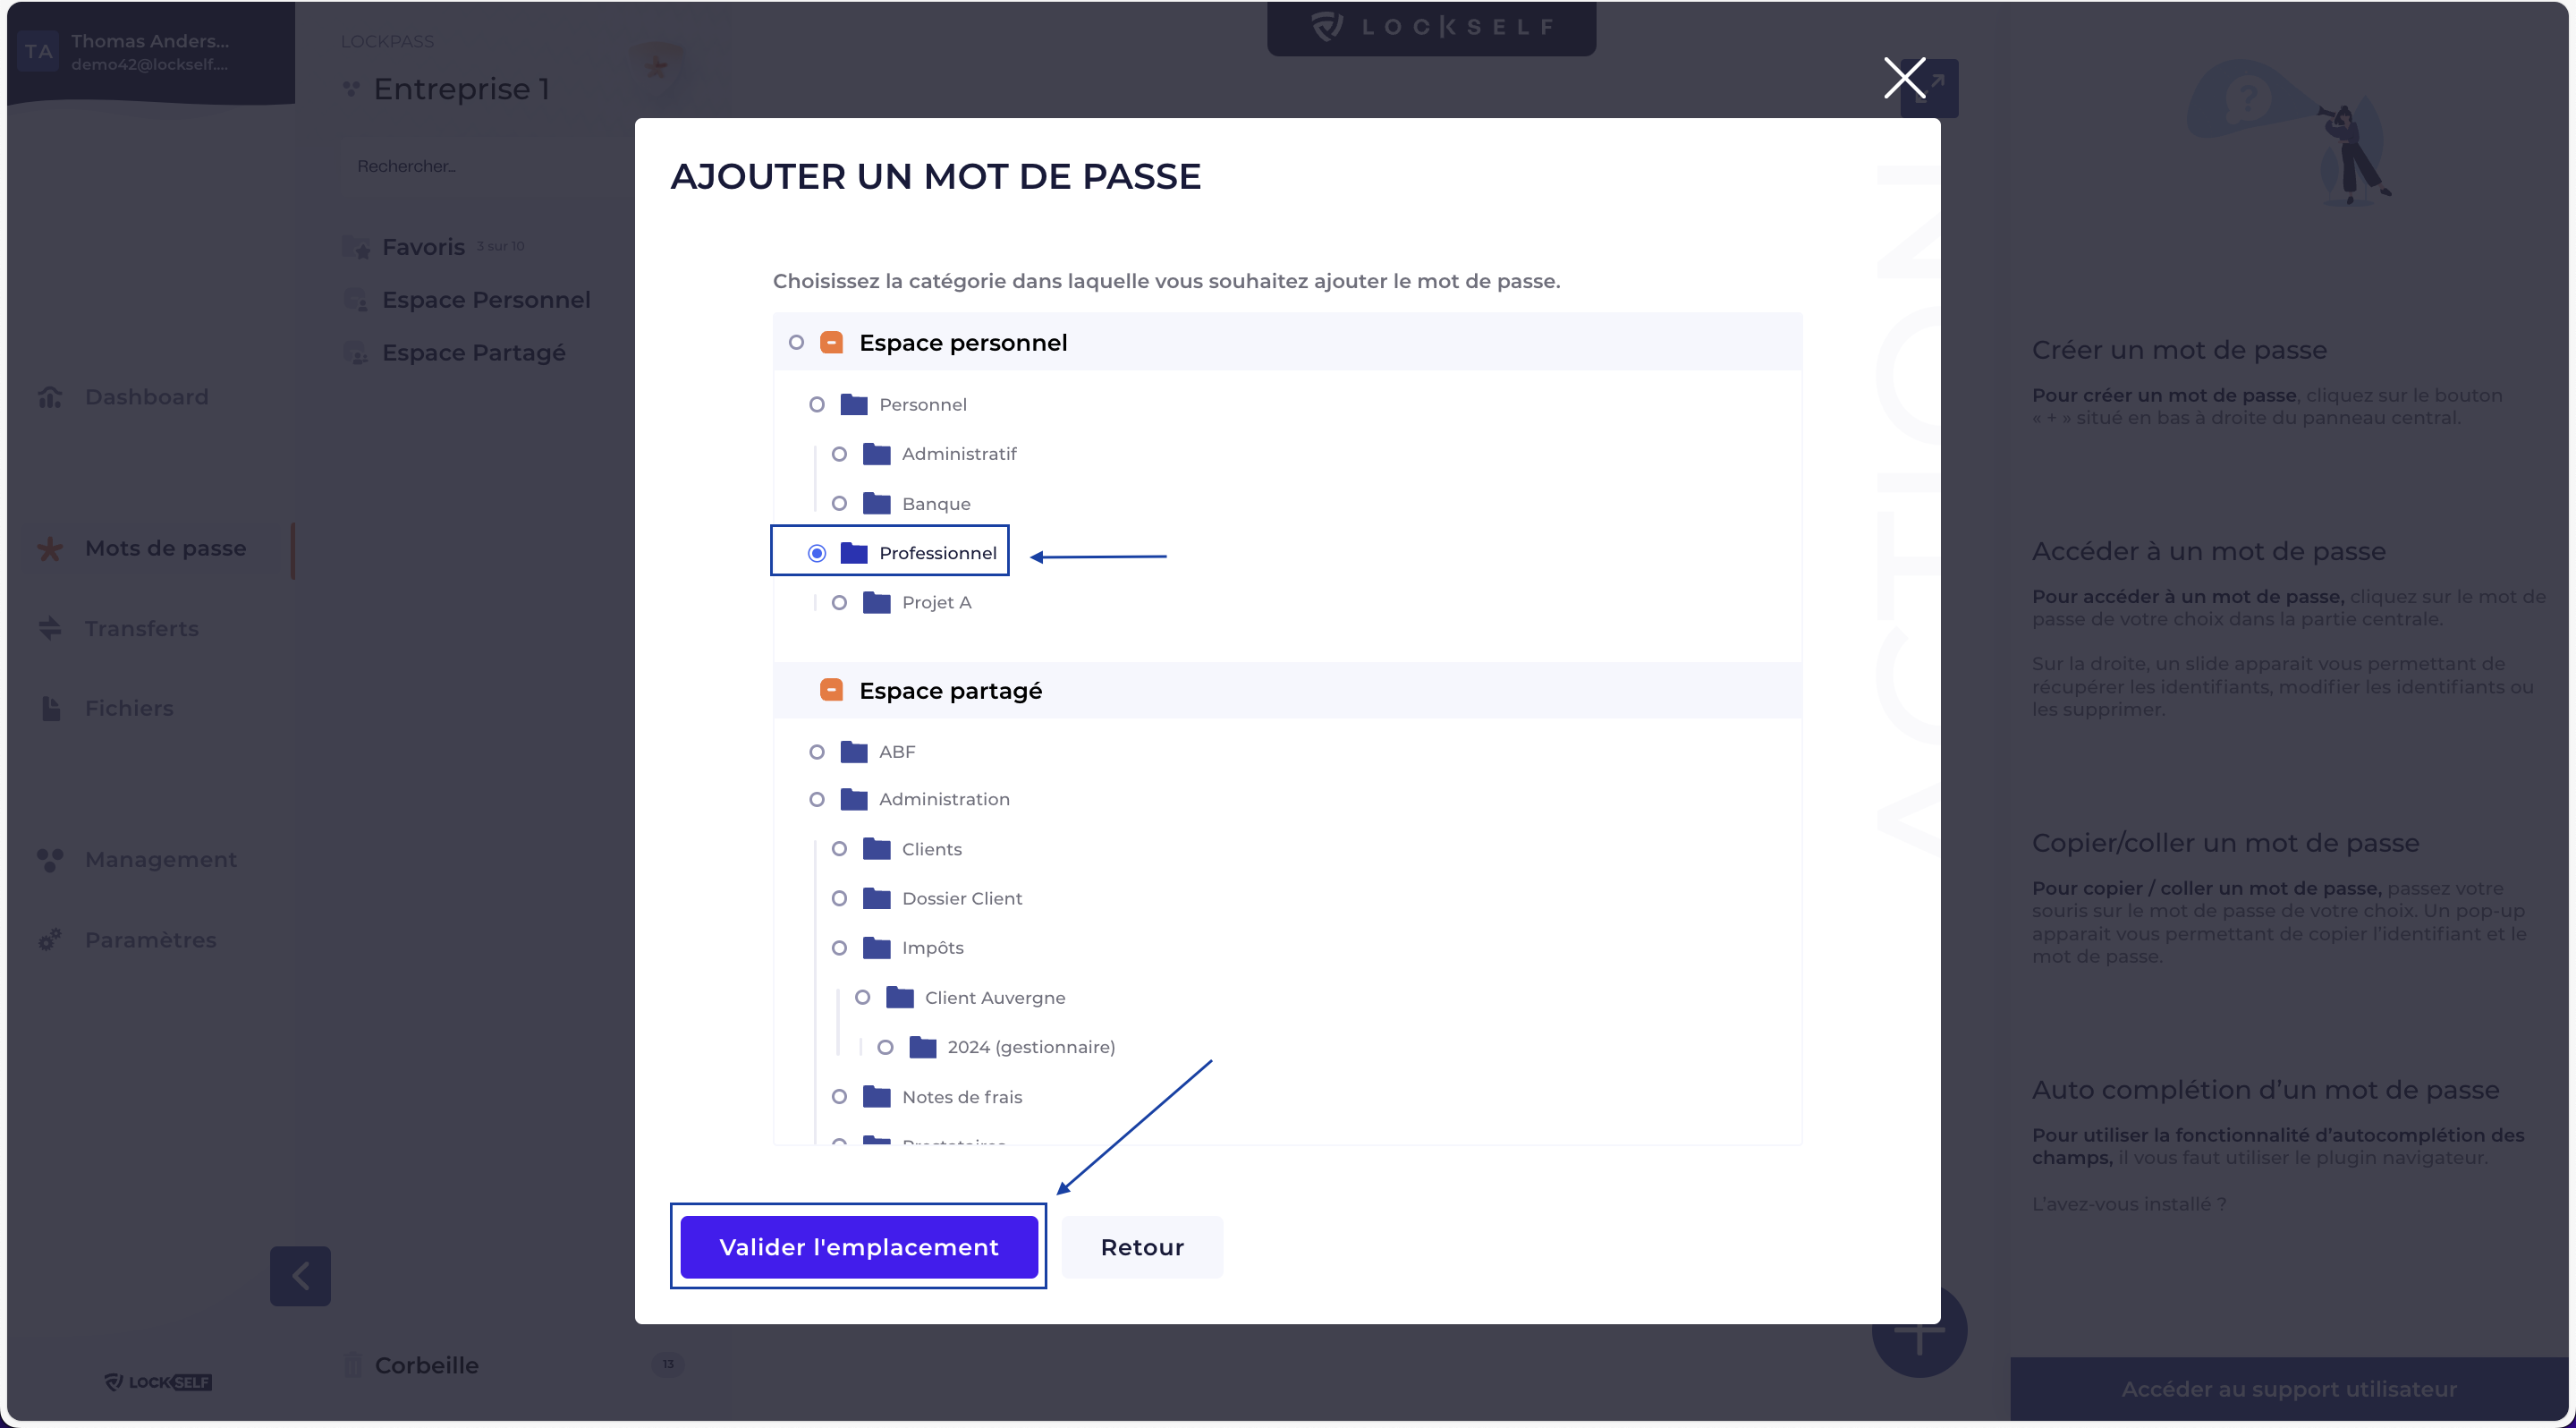Click the Transferts arrows icon
Viewport: 2576px width, 1428px height.
pyautogui.click(x=50, y=628)
